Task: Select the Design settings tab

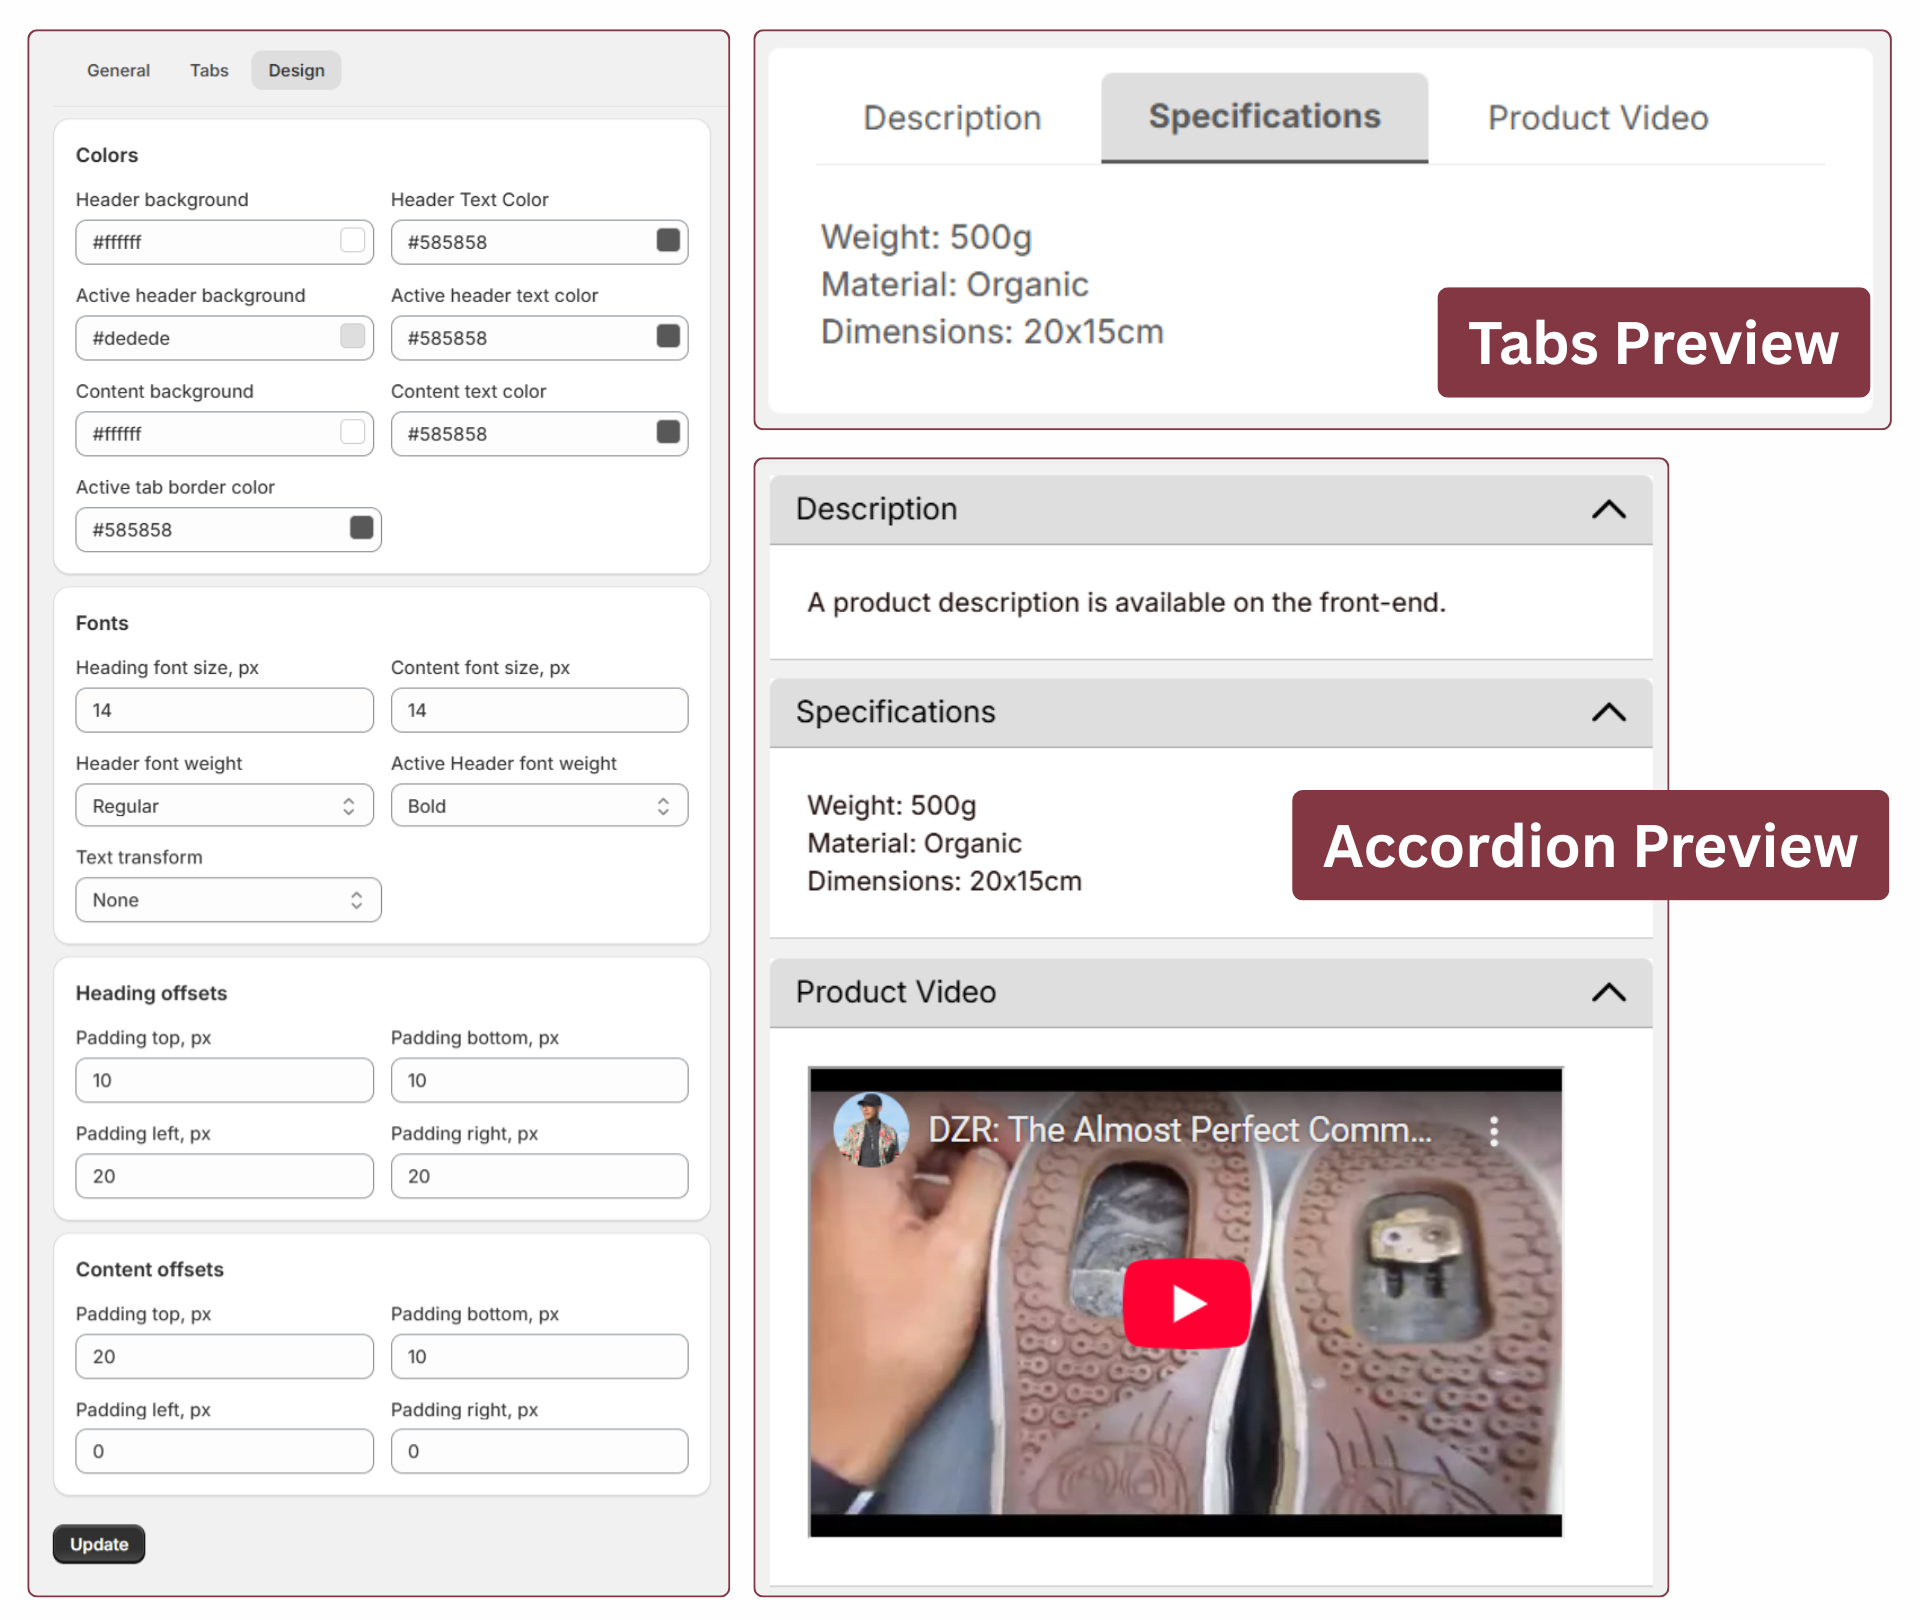Action: pos(296,71)
